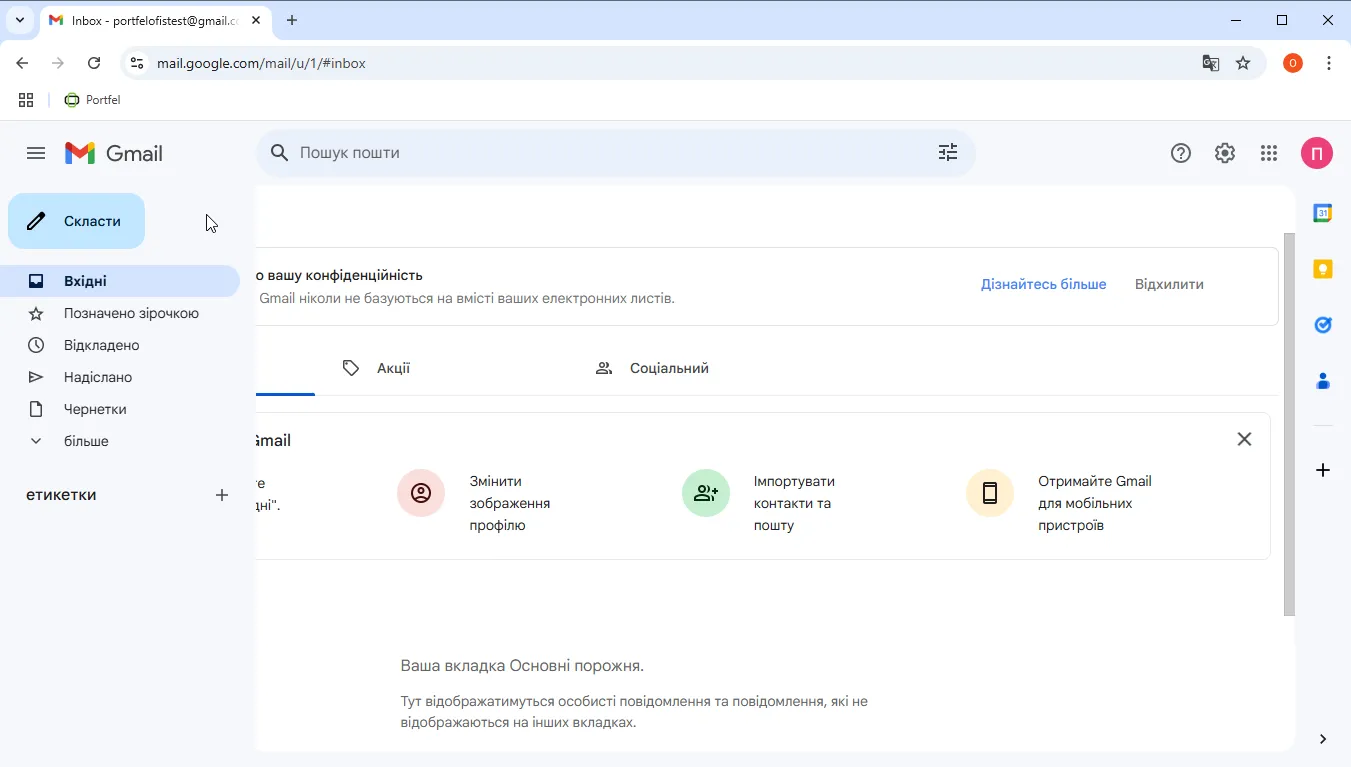
Task: Get add-ons with the plus icon
Action: (1323, 470)
